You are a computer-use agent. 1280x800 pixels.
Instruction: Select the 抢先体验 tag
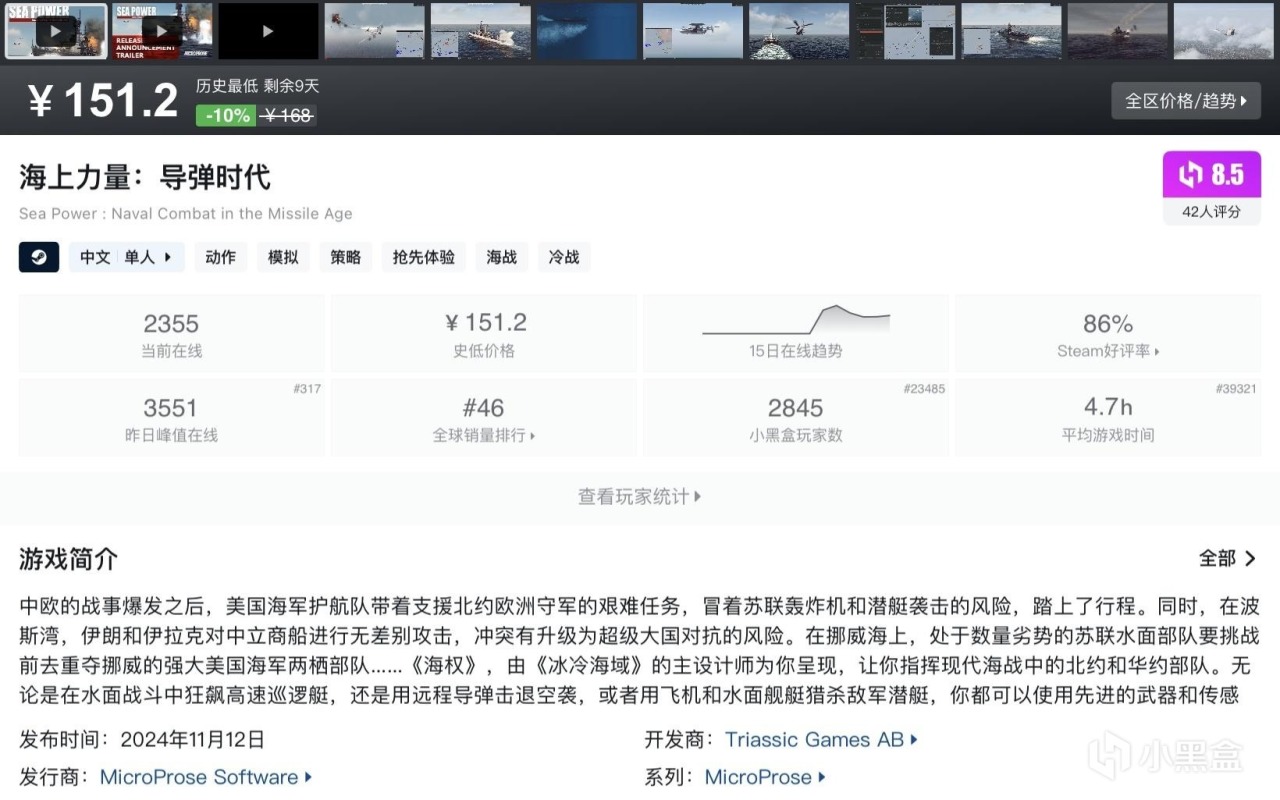coord(424,257)
